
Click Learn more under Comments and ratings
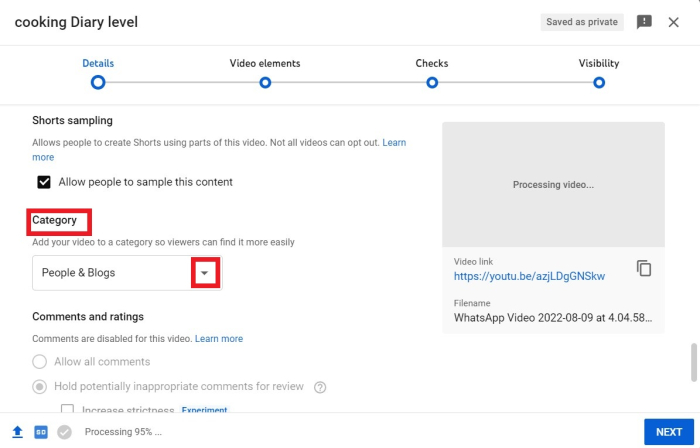tap(219, 339)
